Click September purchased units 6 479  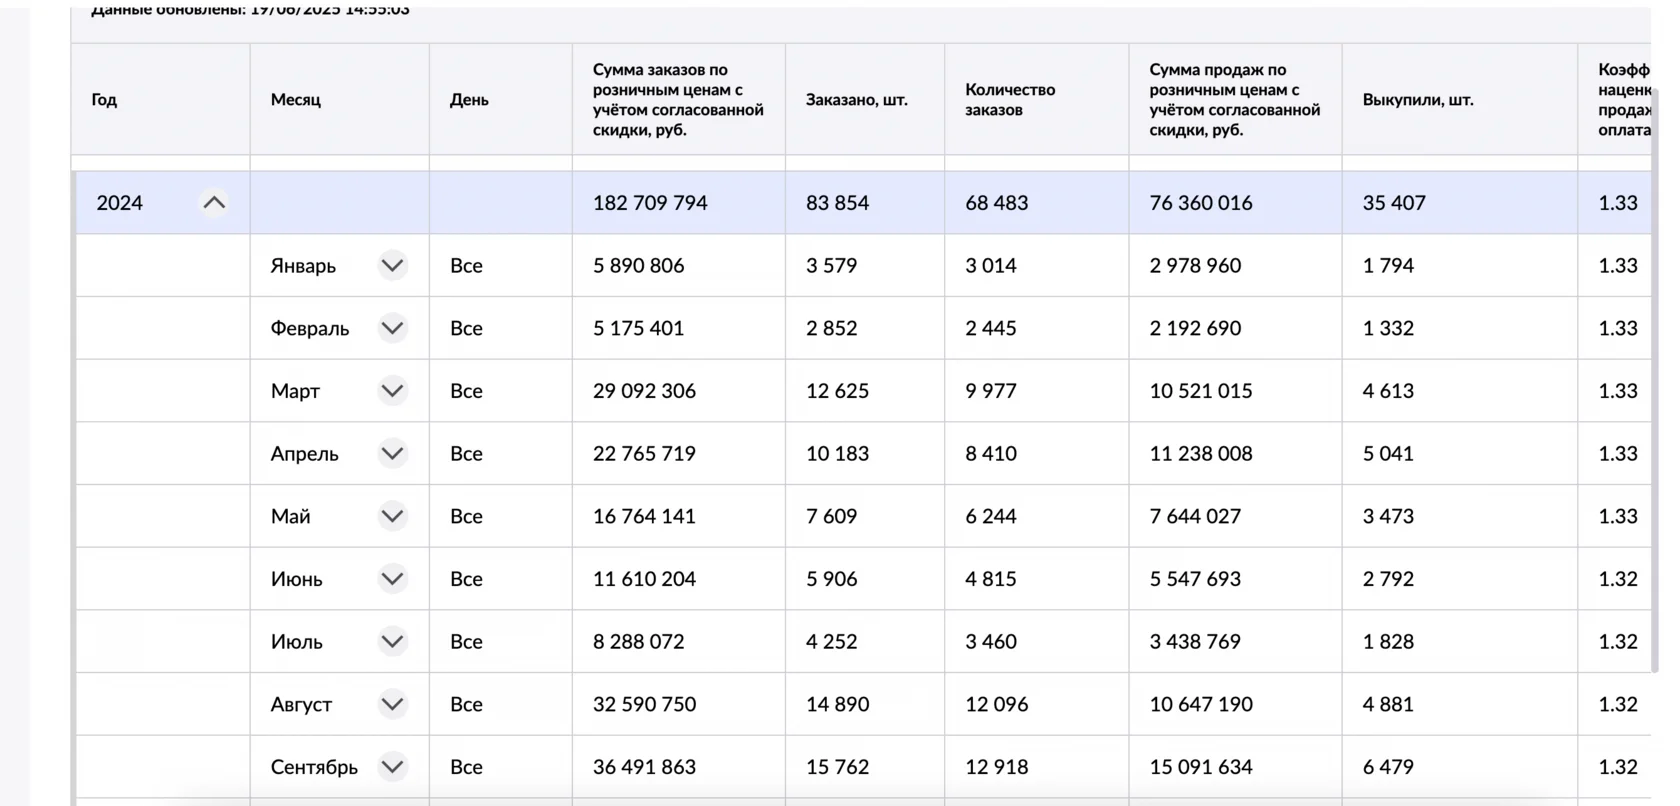[x=1388, y=767]
